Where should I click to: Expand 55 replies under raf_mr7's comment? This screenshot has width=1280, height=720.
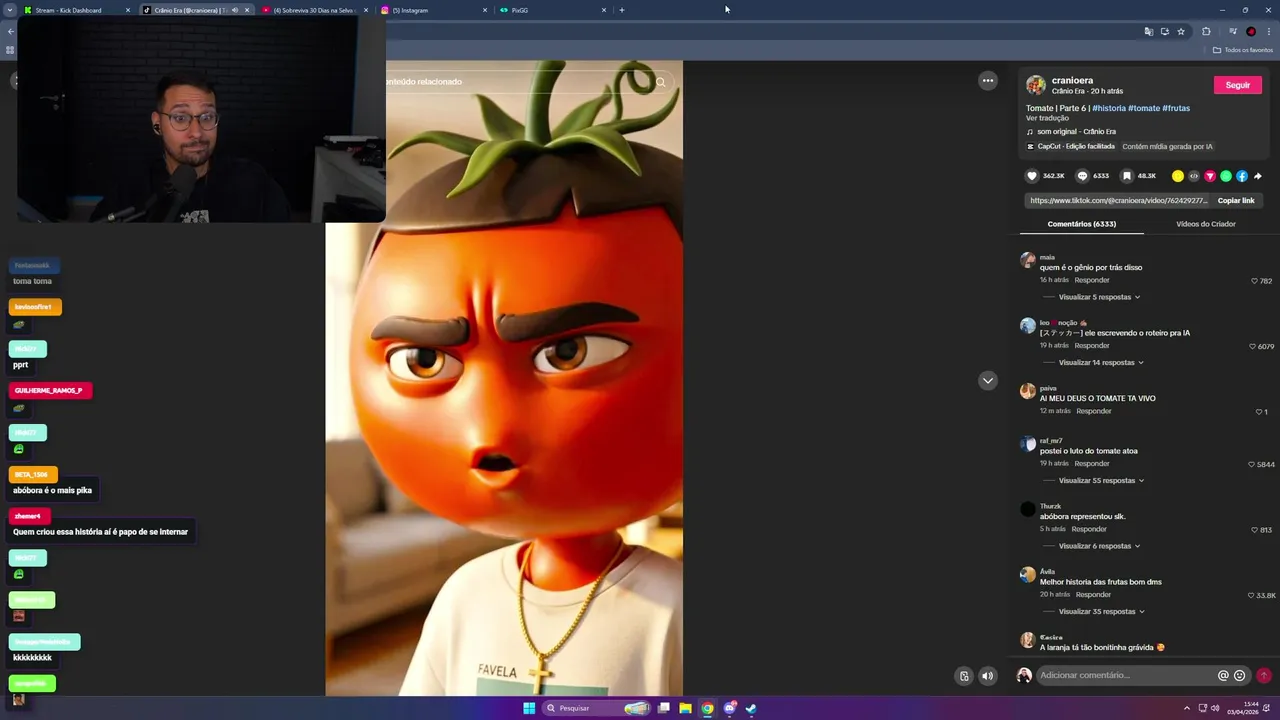pos(1099,480)
